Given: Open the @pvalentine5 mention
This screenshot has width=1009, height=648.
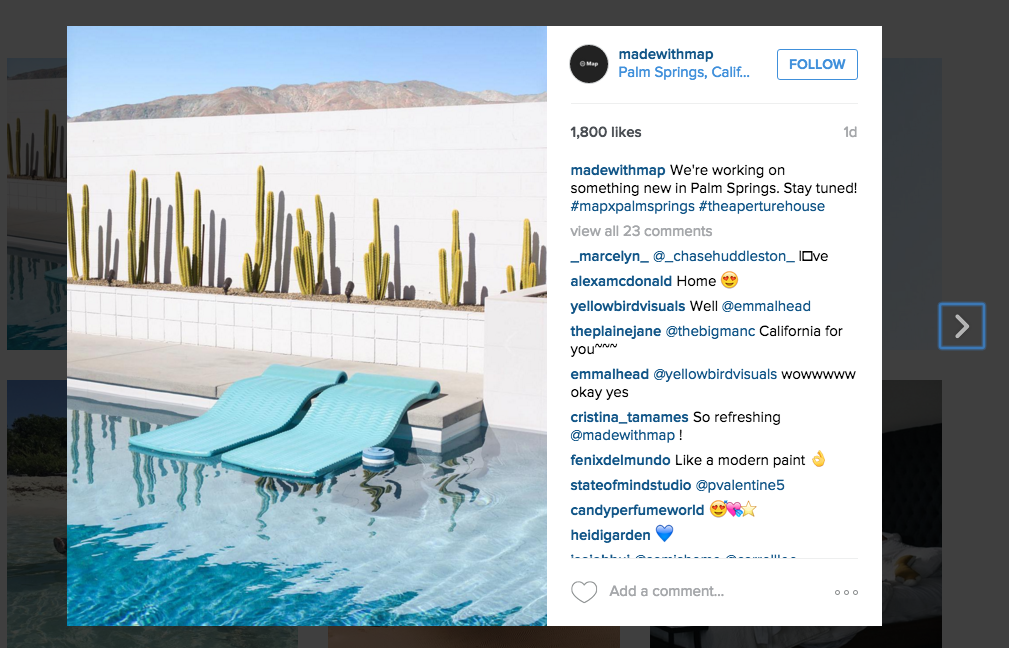Looking at the screenshot, I should 740,485.
